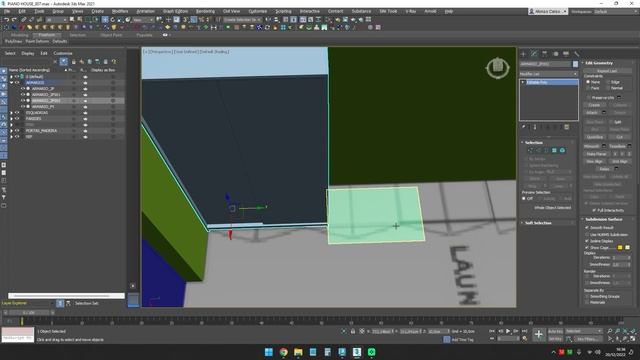Viewport: 640px width, 360px height.
Task: Expand the PORTAS_MADEIRA layer tree
Action: (x=11, y=131)
